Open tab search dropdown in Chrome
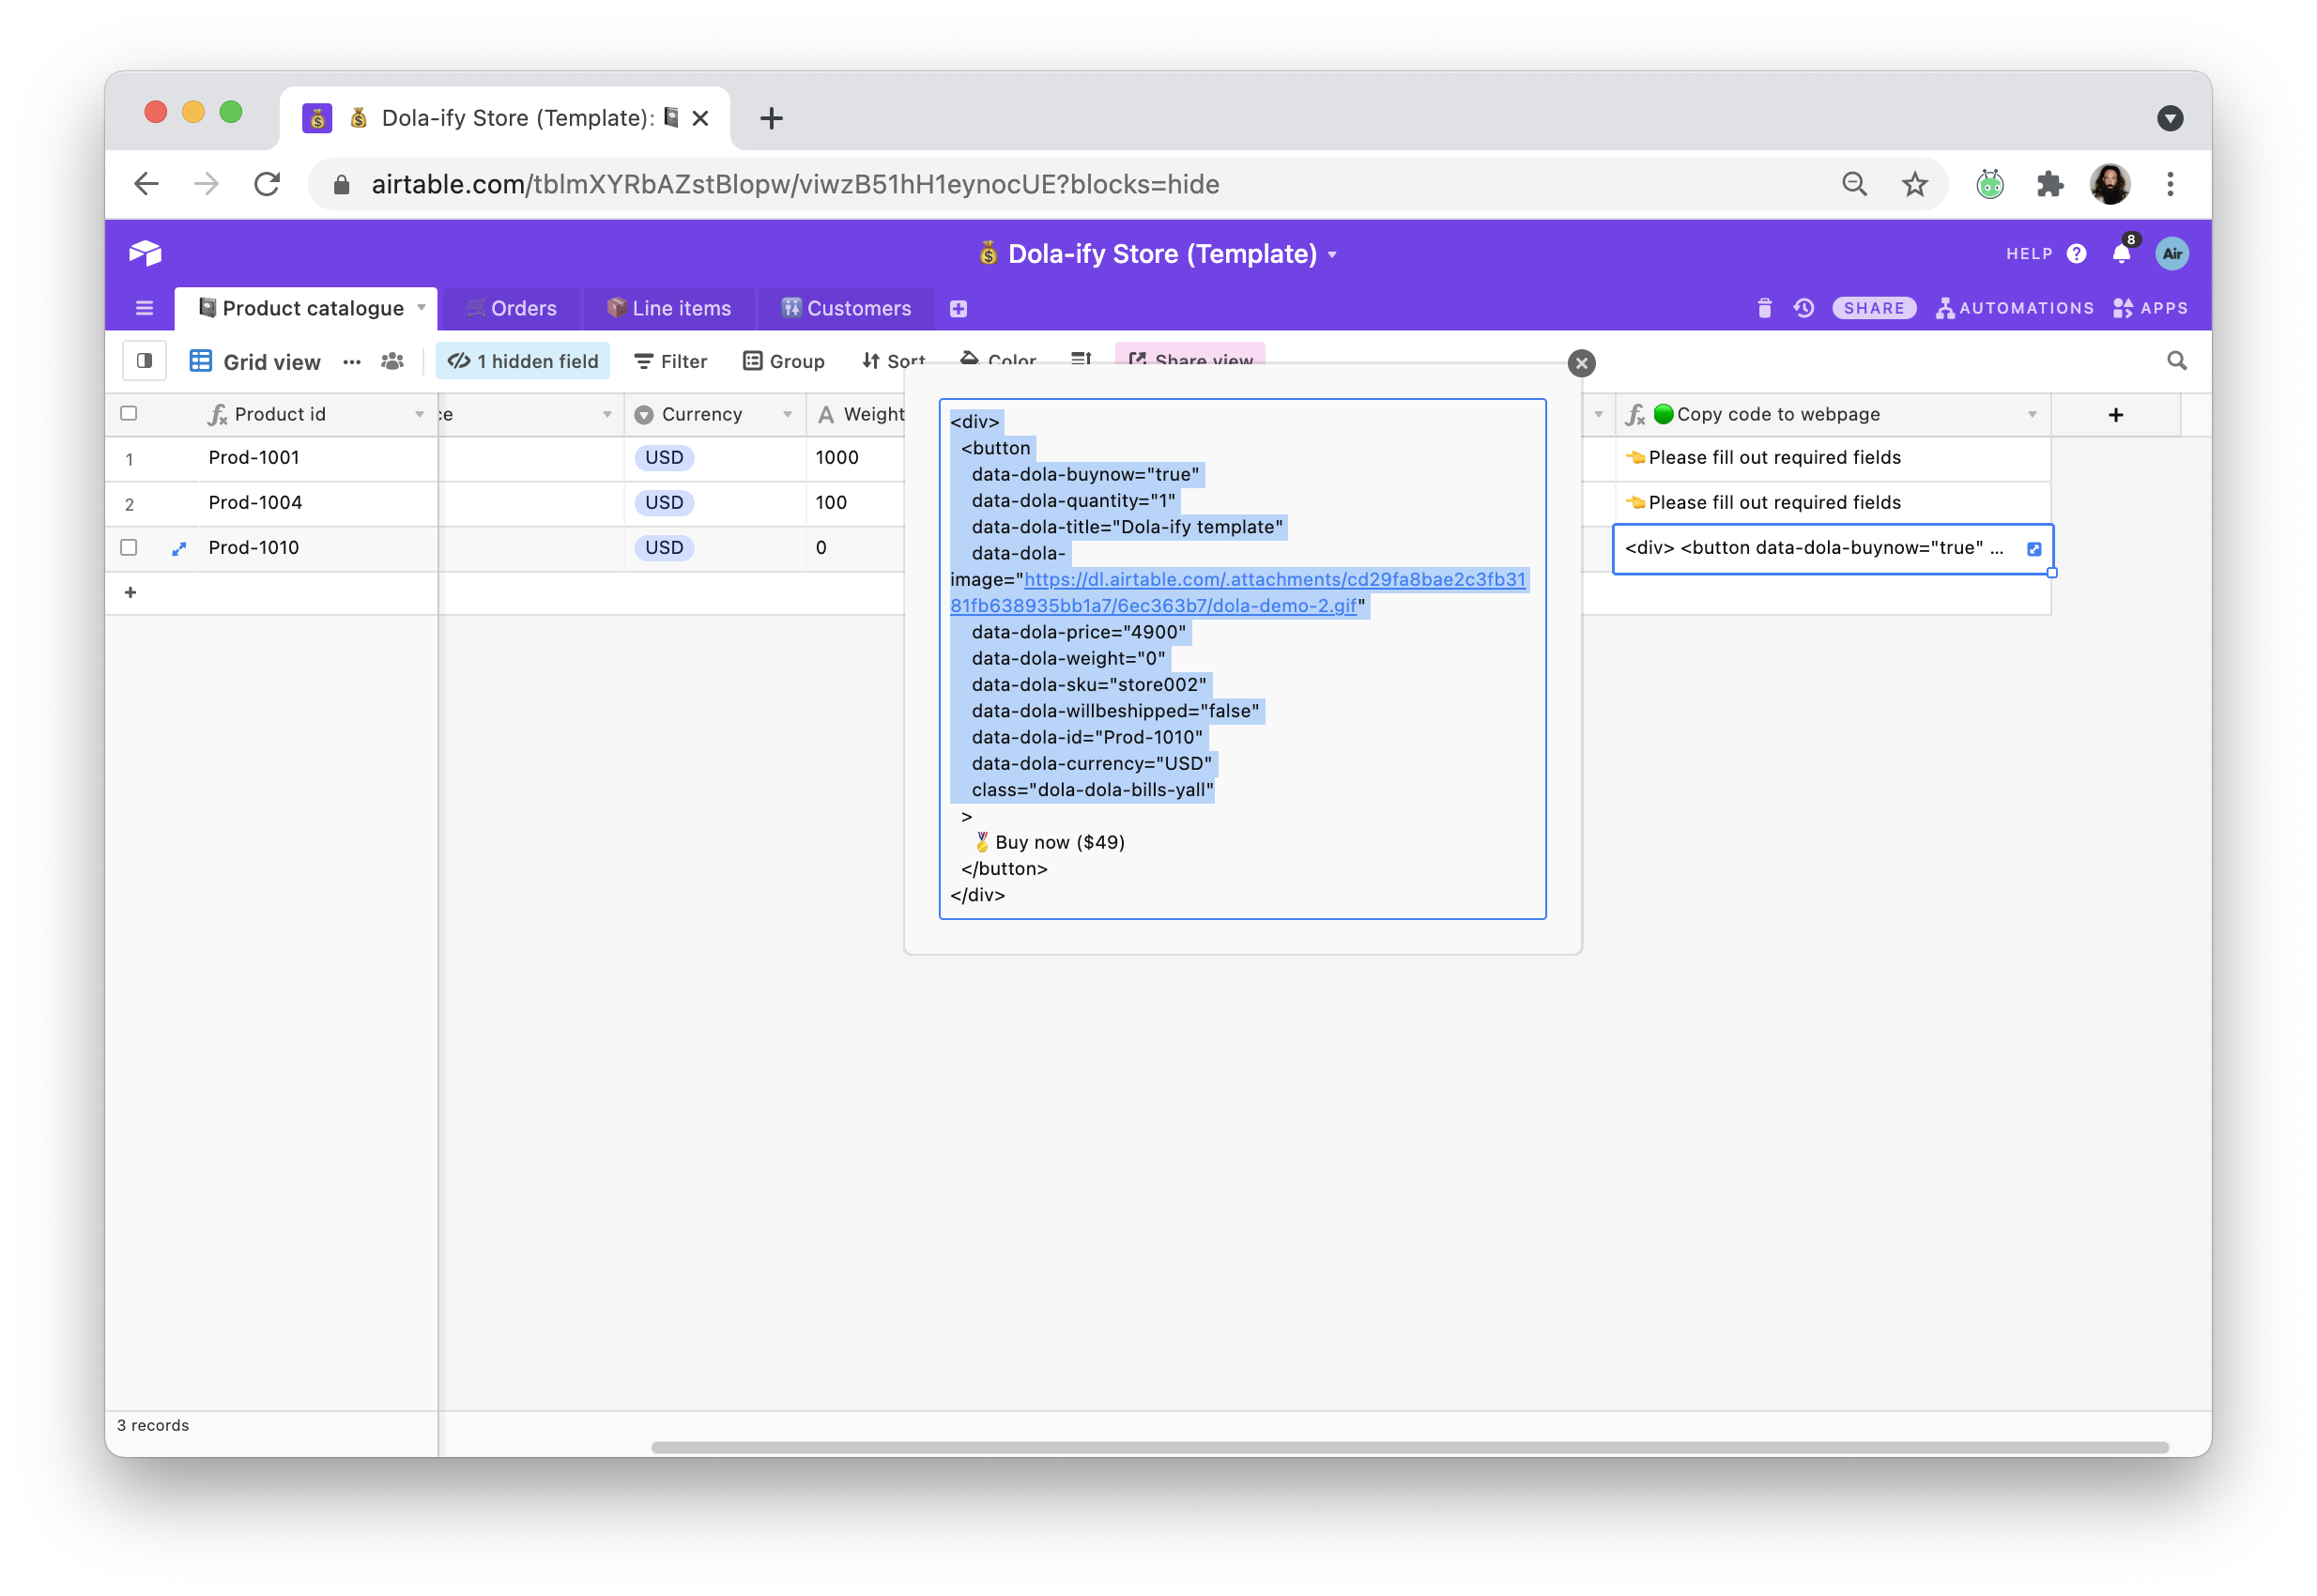 (x=2169, y=119)
